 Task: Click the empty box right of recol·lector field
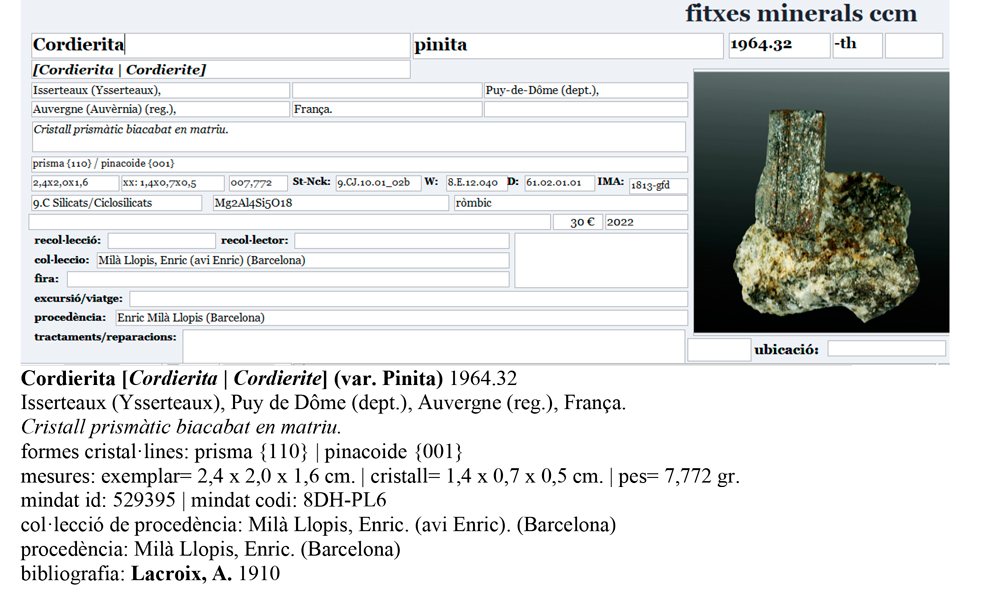click(601, 260)
